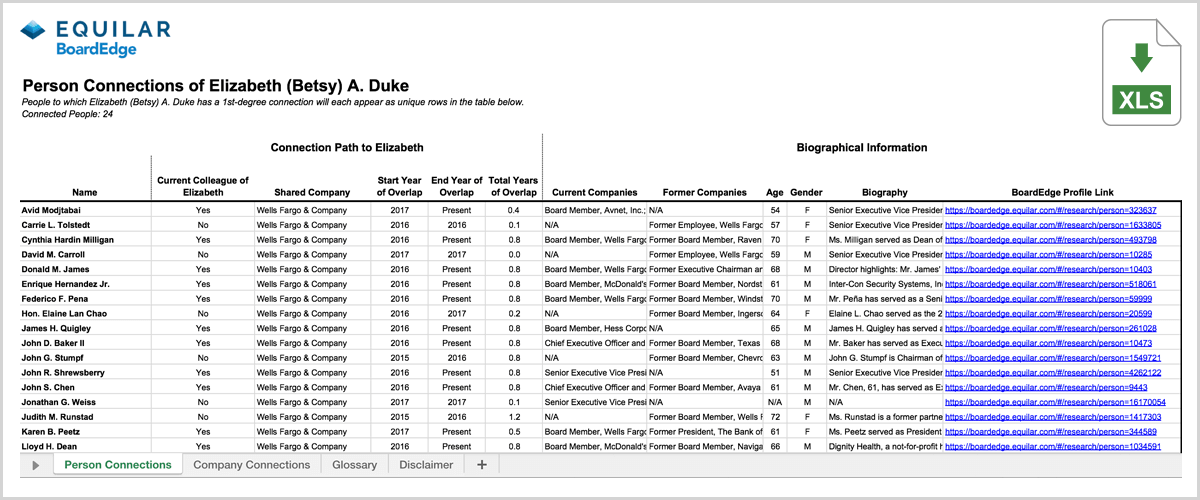The height and width of the screenshot is (500, 1200).
Task: Select Start Year of Overlap header
Action: 400,186
